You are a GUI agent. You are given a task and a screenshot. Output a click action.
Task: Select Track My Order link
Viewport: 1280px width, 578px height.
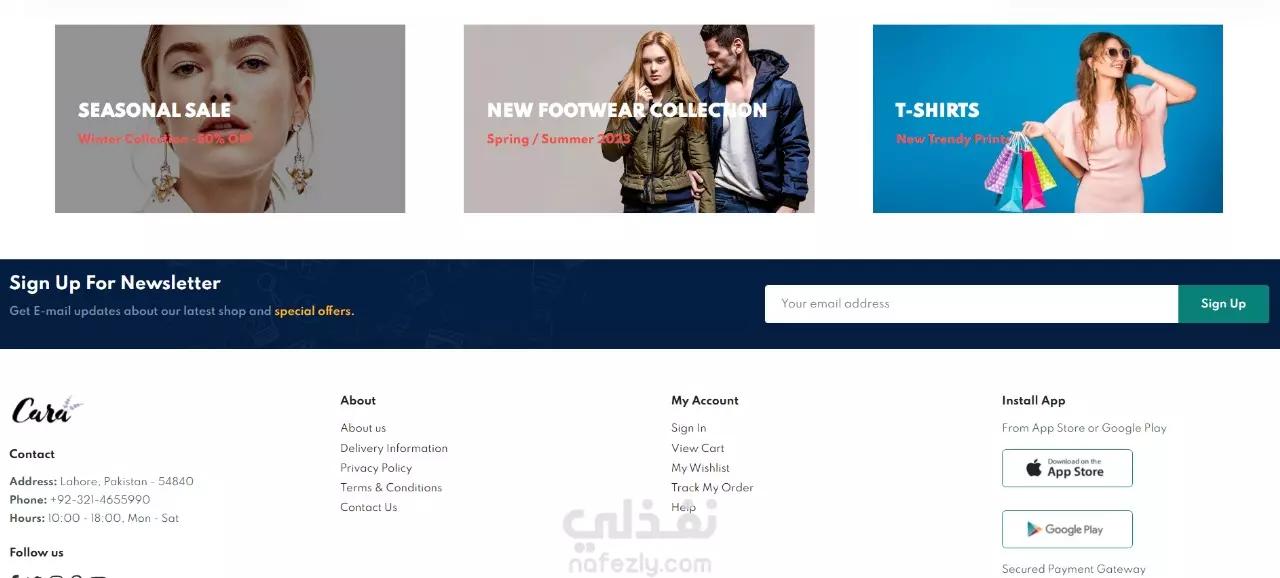712,488
